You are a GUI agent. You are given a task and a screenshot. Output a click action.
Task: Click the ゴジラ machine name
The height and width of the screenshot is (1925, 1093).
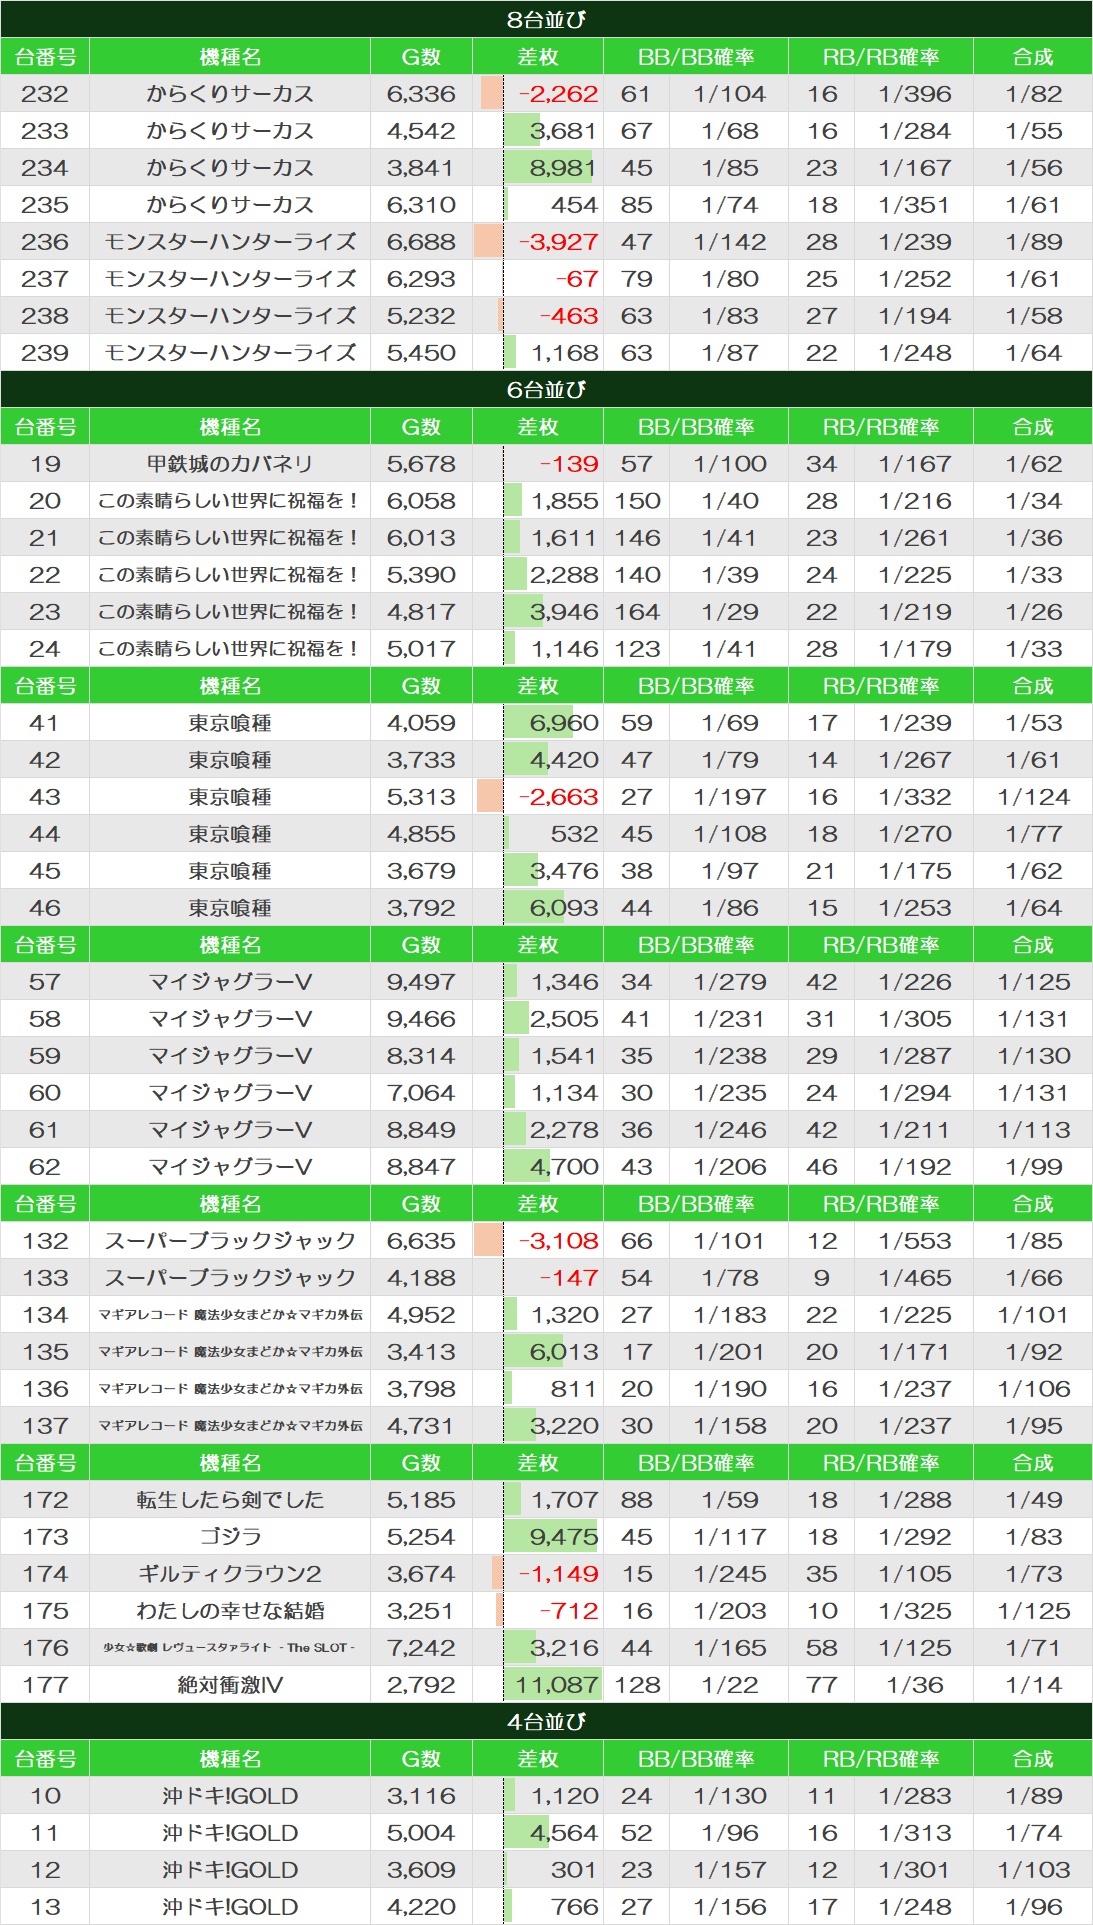coord(230,1537)
